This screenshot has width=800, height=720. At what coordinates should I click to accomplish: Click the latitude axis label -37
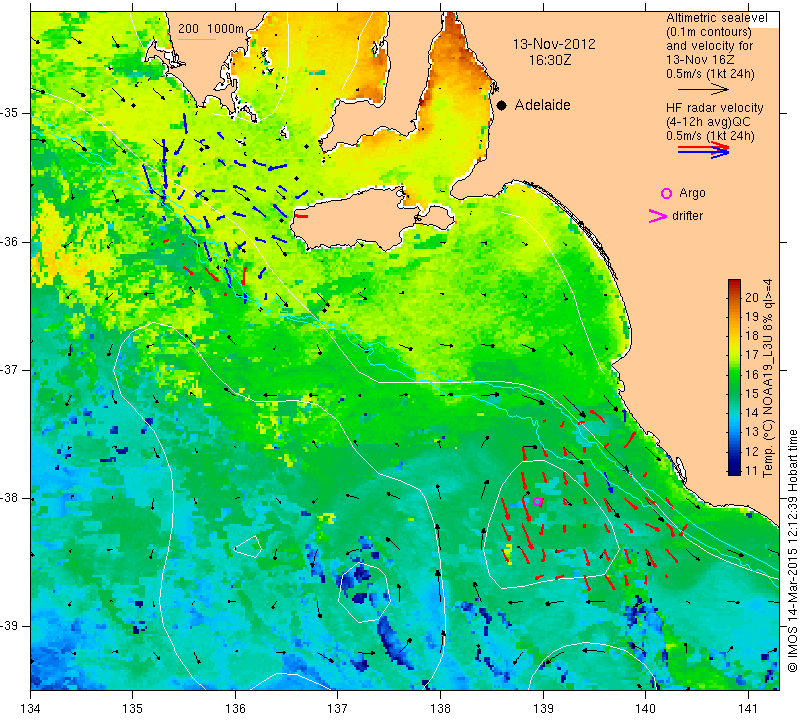9,369
